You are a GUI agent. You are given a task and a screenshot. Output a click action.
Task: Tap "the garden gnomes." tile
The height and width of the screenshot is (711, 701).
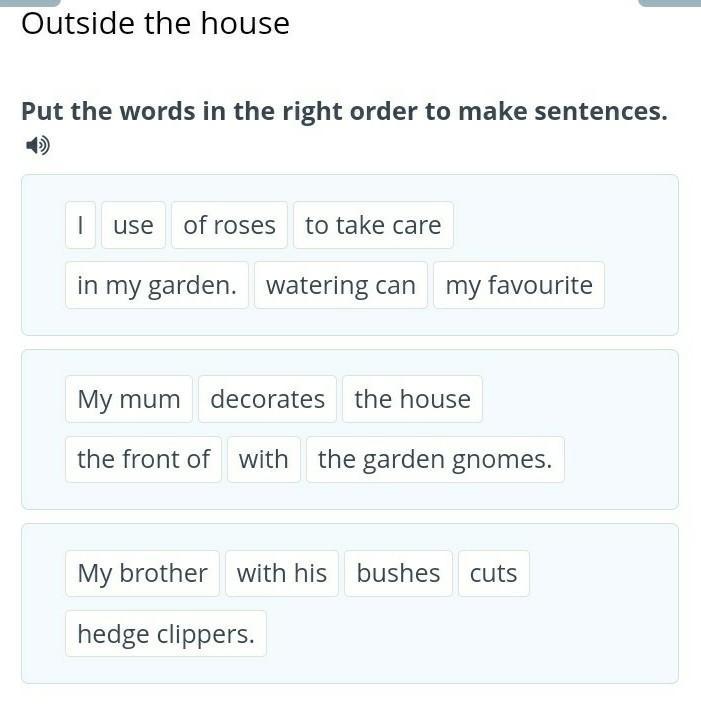pyautogui.click(x=435, y=459)
